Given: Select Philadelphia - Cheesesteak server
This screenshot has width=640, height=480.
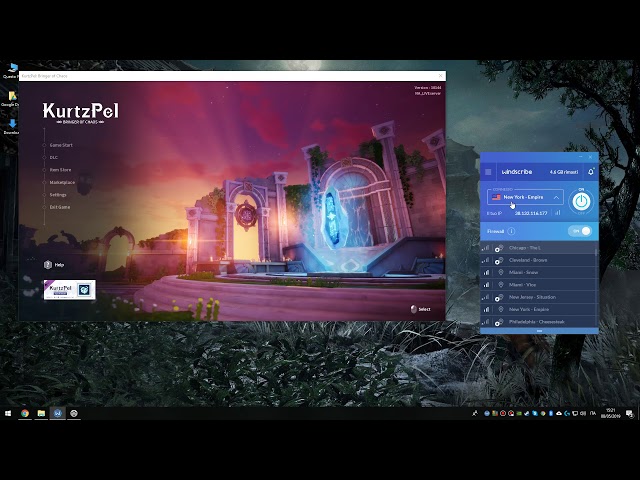Looking at the screenshot, I should [538, 322].
